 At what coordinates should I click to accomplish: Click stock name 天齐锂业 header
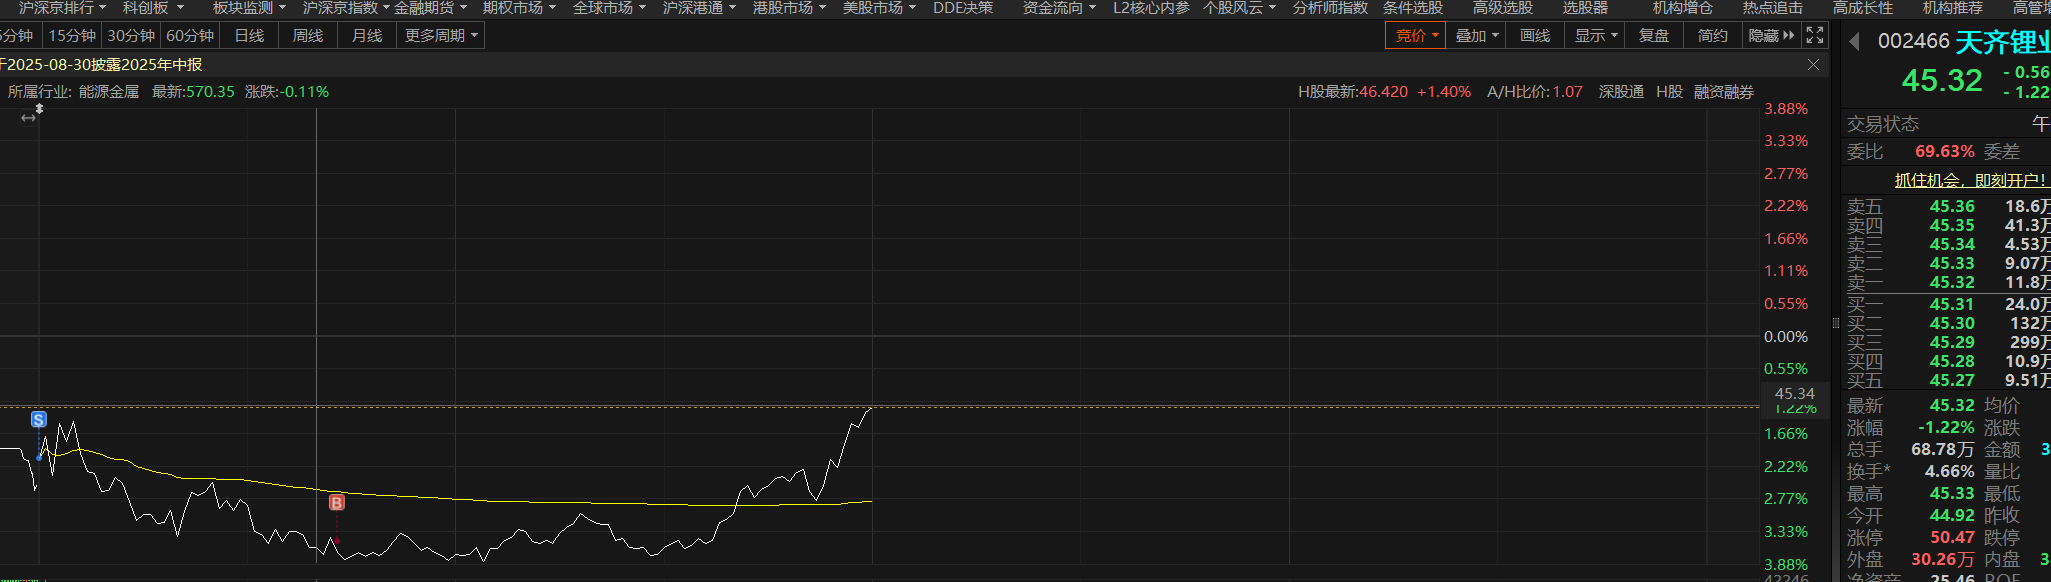tap(2003, 42)
